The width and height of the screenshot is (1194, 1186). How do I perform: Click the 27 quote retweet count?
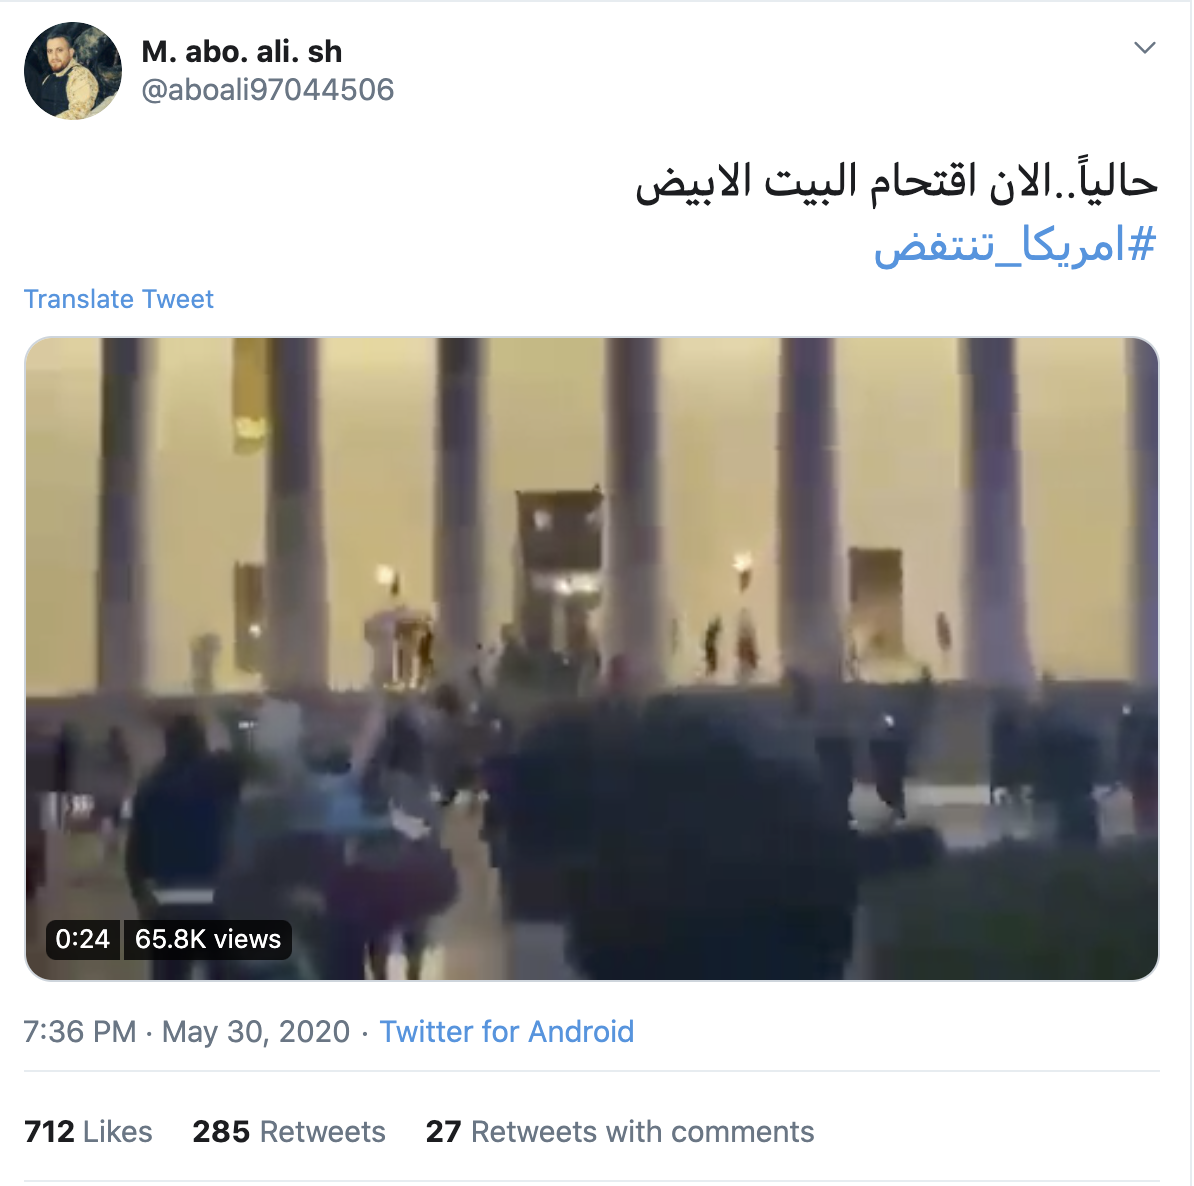point(443,1132)
